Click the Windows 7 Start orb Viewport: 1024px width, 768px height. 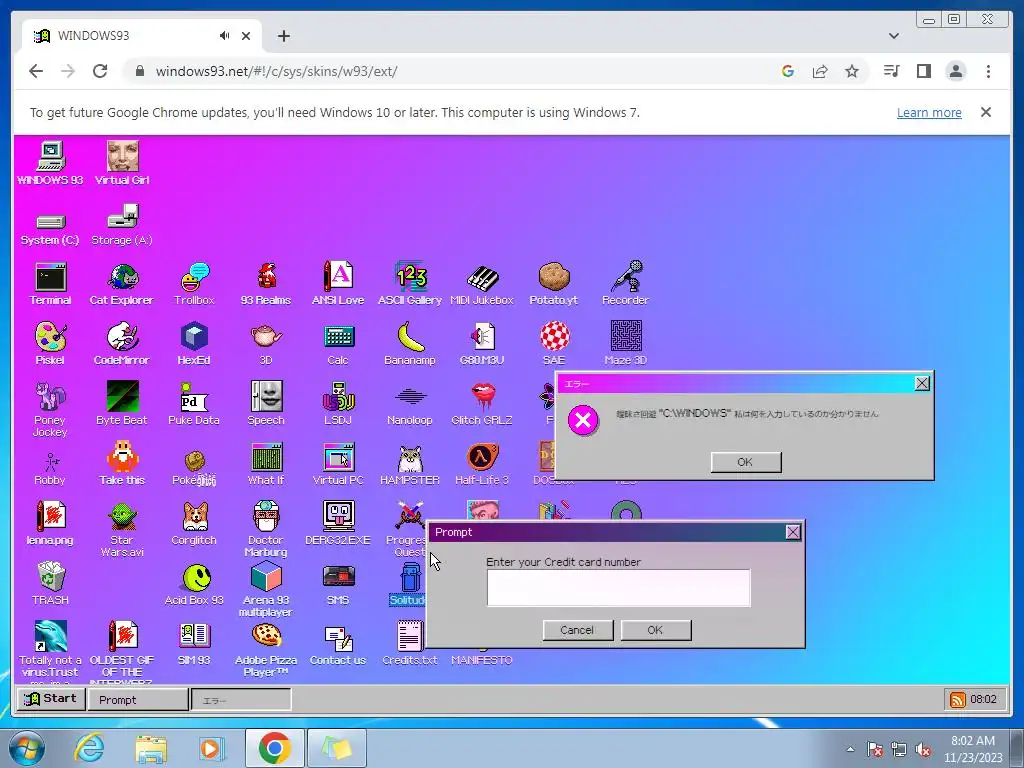tap(27, 748)
